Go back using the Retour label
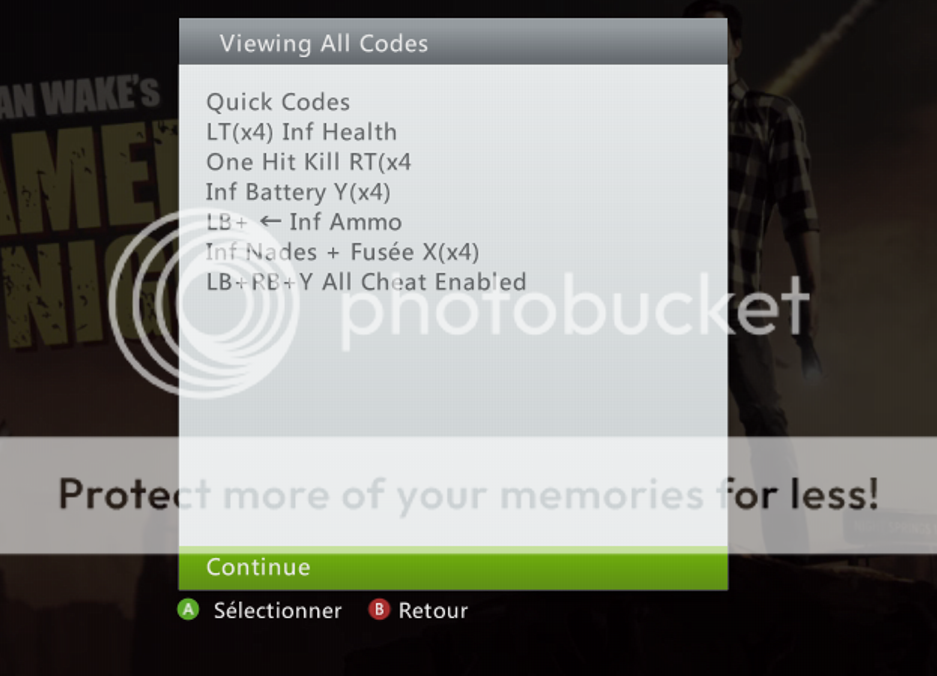The width and height of the screenshot is (937, 676). pos(433,610)
